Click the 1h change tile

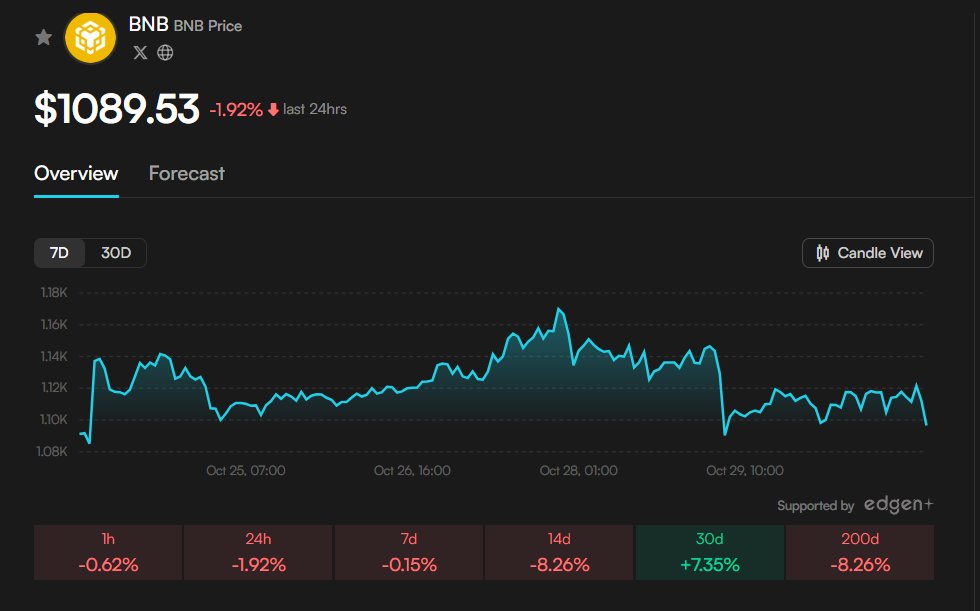coord(108,552)
